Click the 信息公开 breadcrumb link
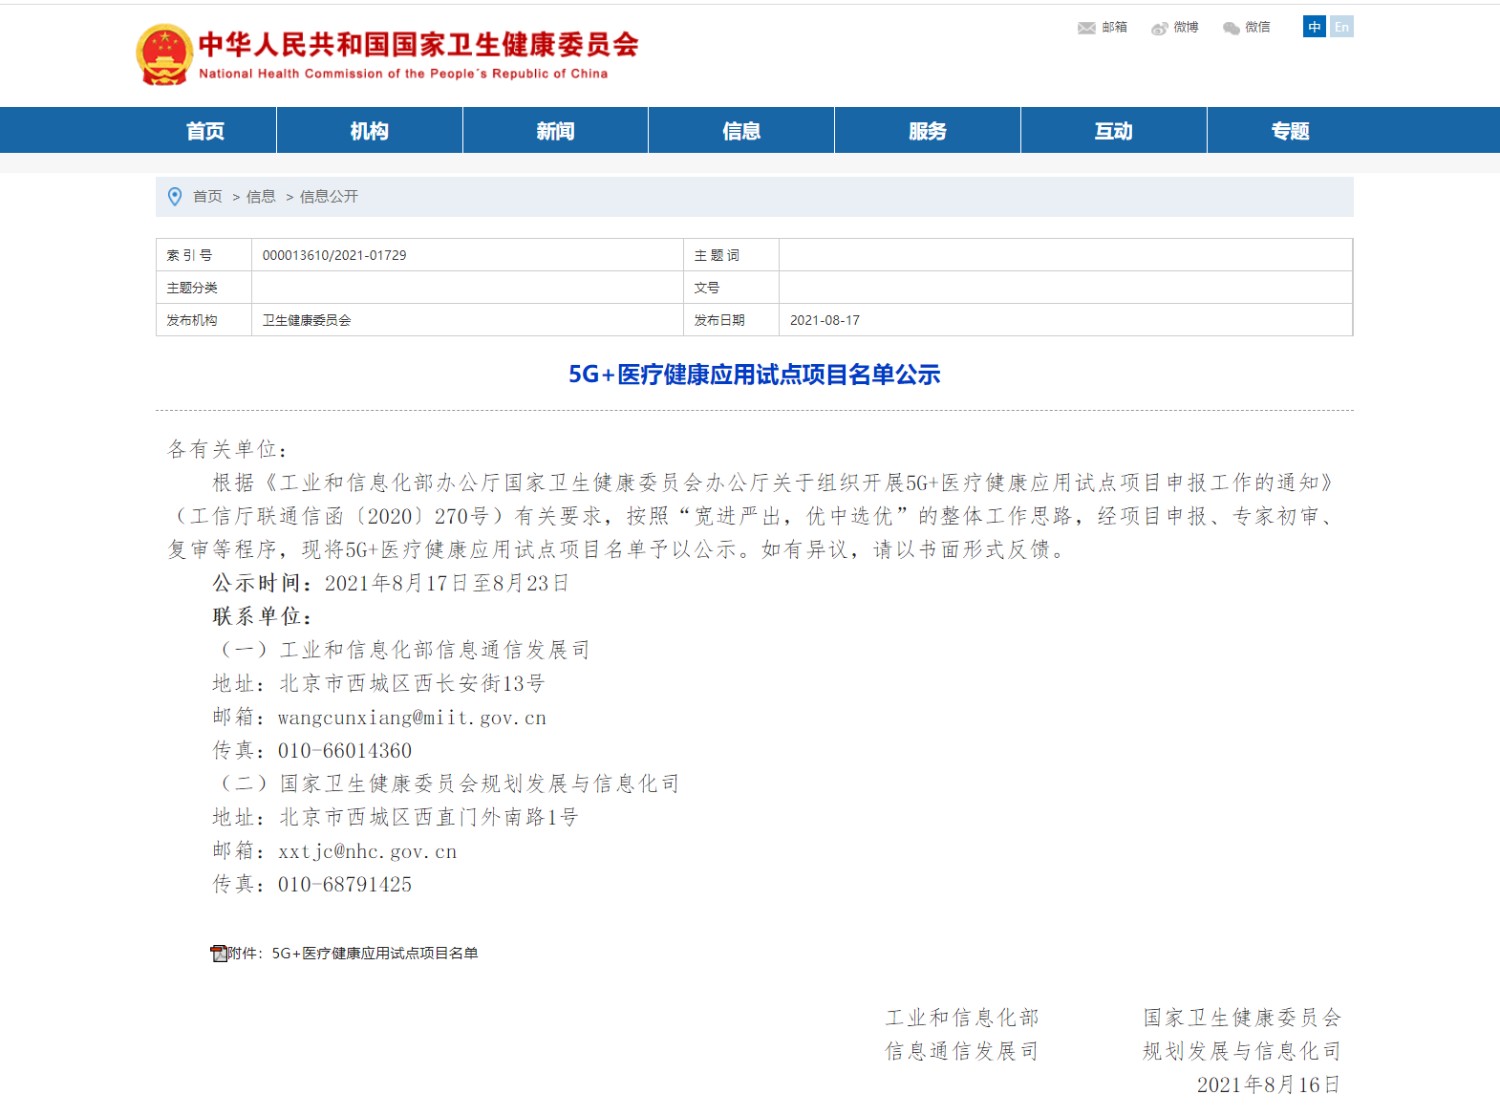This screenshot has width=1500, height=1116. pos(329,197)
